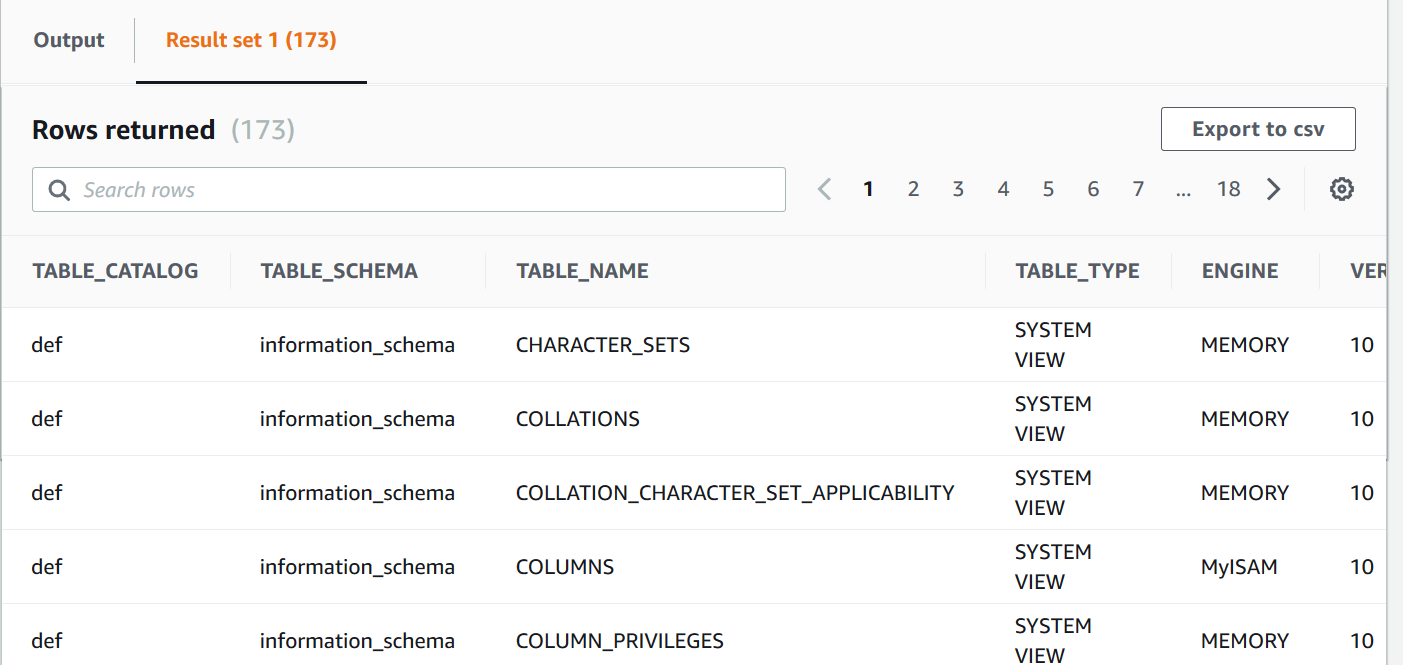Click the search magnifier icon
1403x665 pixels.
click(60, 190)
